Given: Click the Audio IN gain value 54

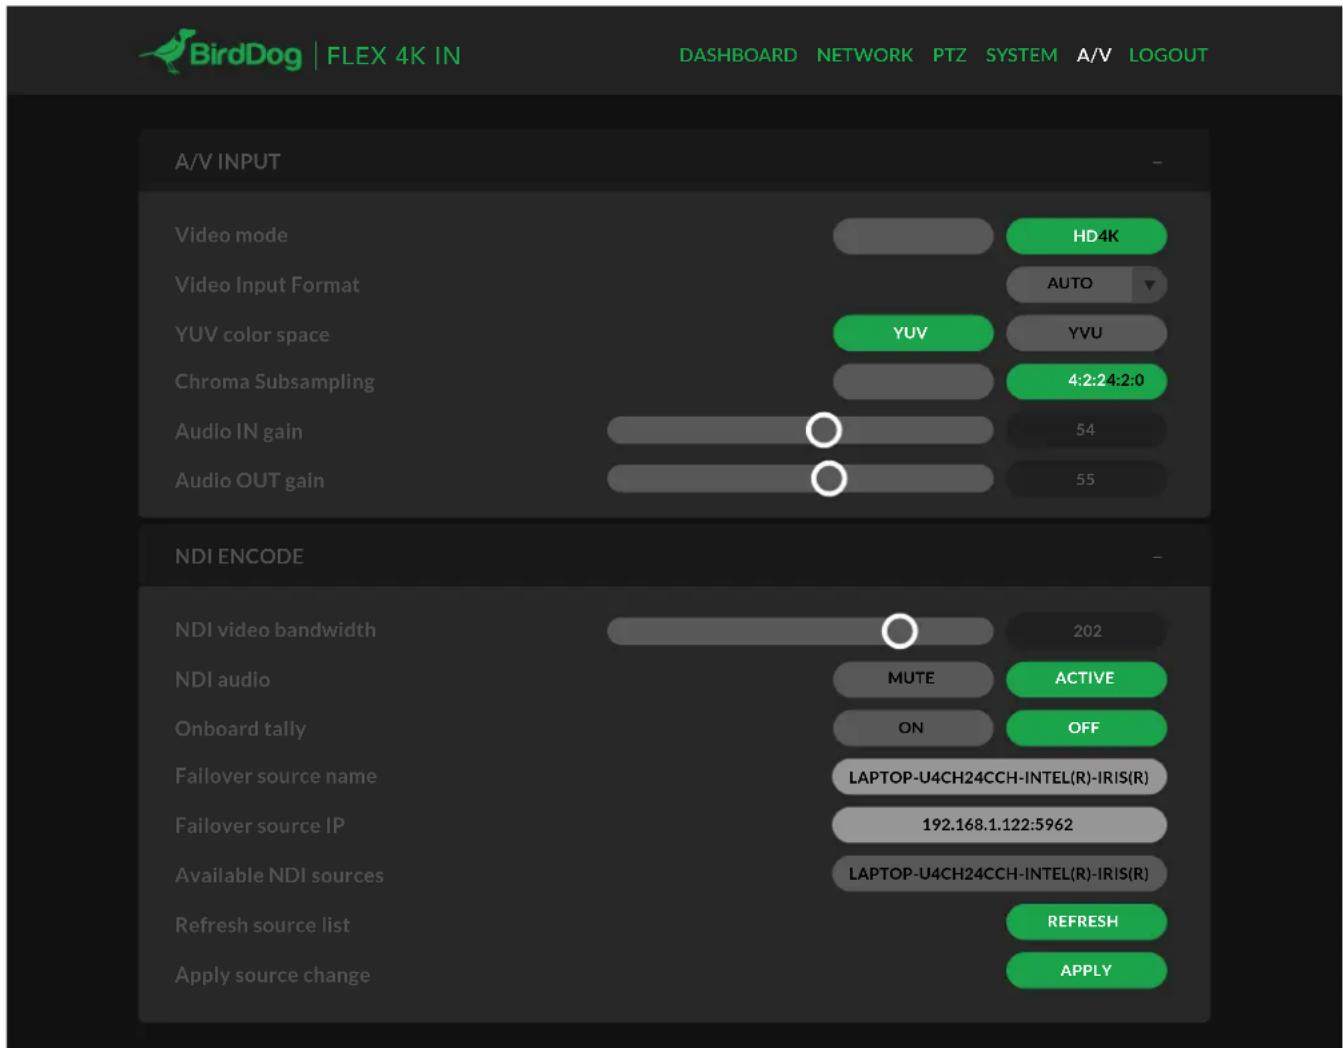Looking at the screenshot, I should click(x=1086, y=430).
